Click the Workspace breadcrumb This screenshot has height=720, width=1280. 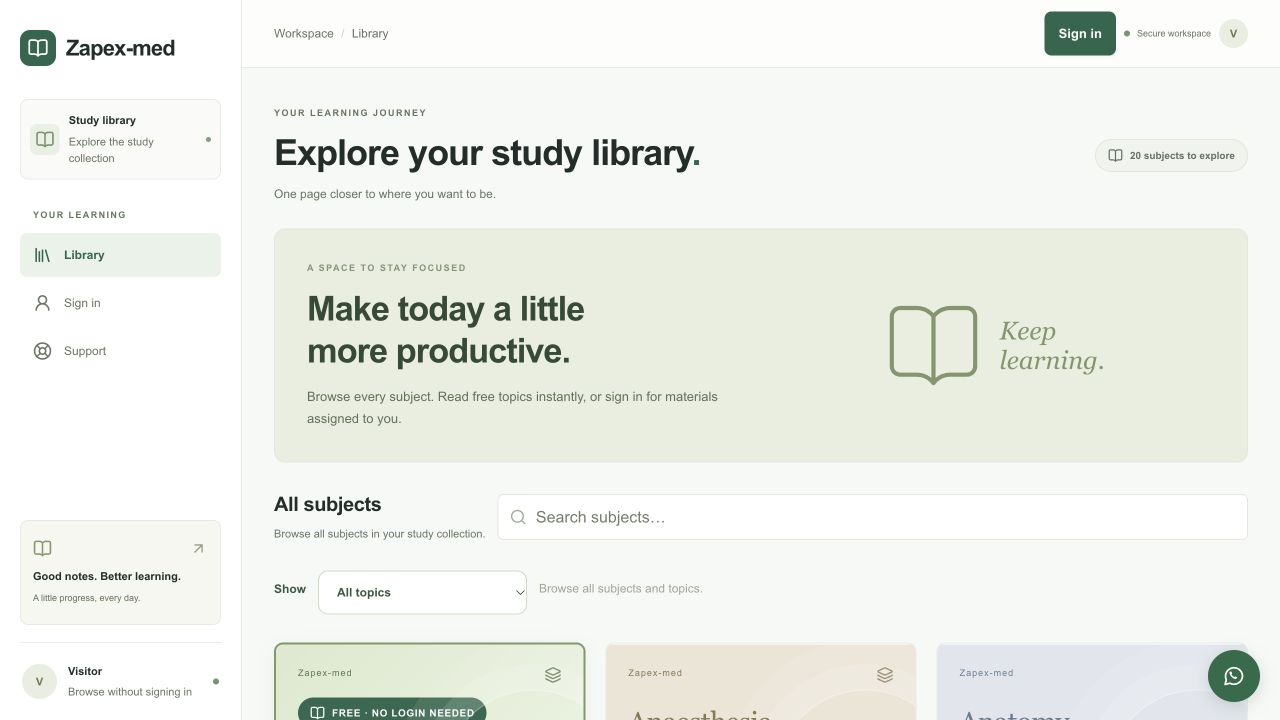[x=304, y=33]
